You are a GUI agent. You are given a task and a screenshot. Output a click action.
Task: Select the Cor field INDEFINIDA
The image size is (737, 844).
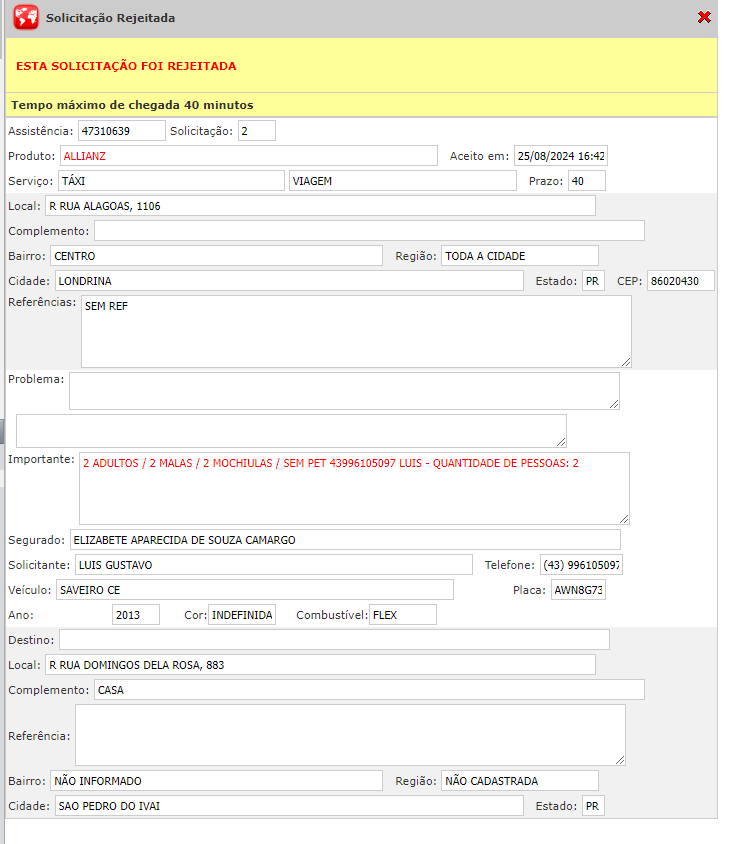[x=242, y=615]
